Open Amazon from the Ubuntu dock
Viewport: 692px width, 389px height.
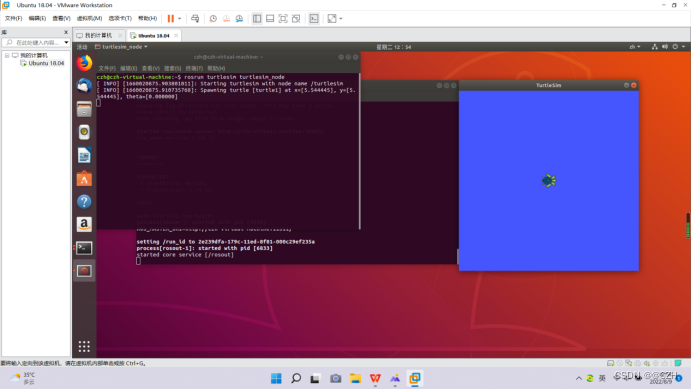pos(84,225)
